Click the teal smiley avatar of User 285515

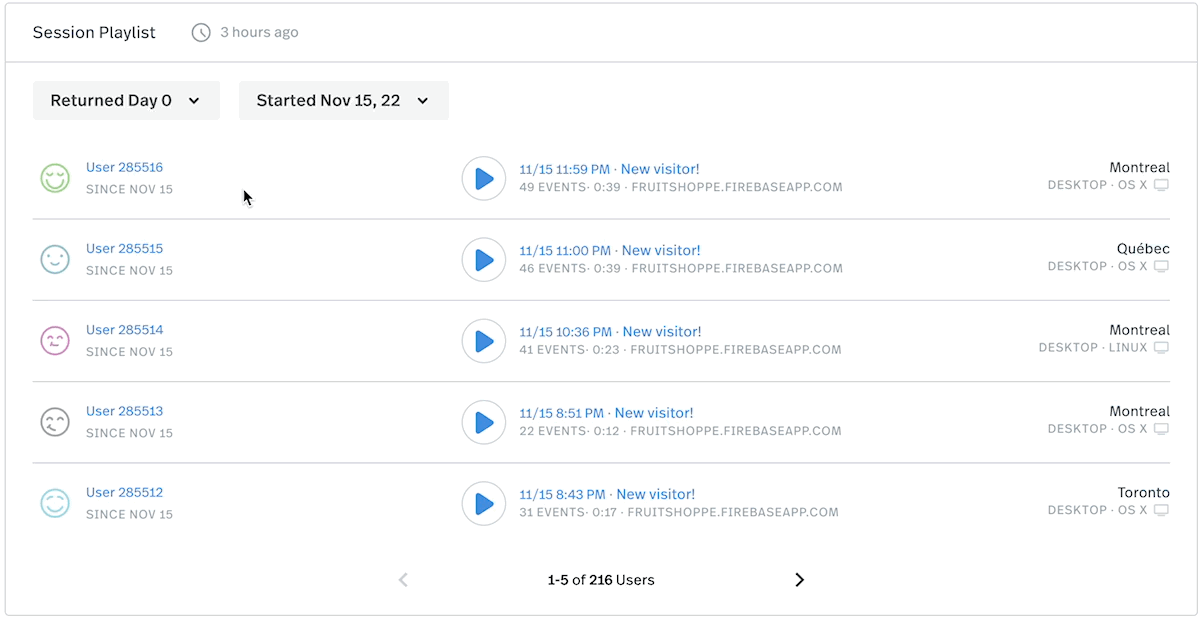pos(55,260)
